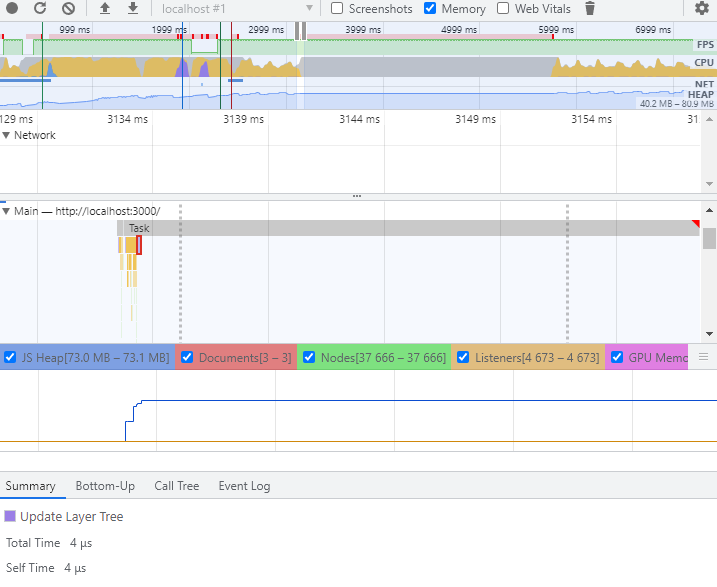Toggle the JS Heap counter checkbox

10,357
